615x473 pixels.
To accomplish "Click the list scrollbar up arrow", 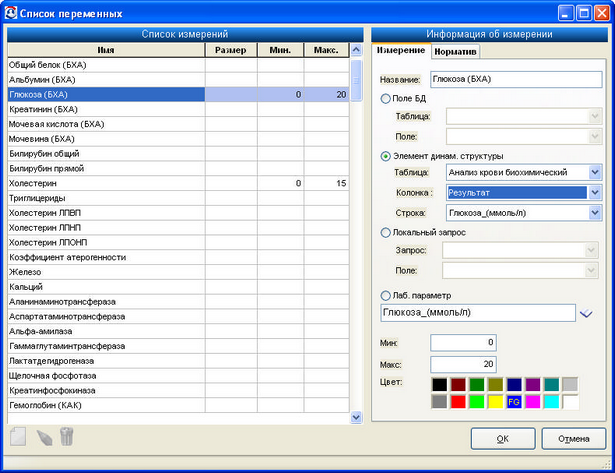I will [356, 50].
